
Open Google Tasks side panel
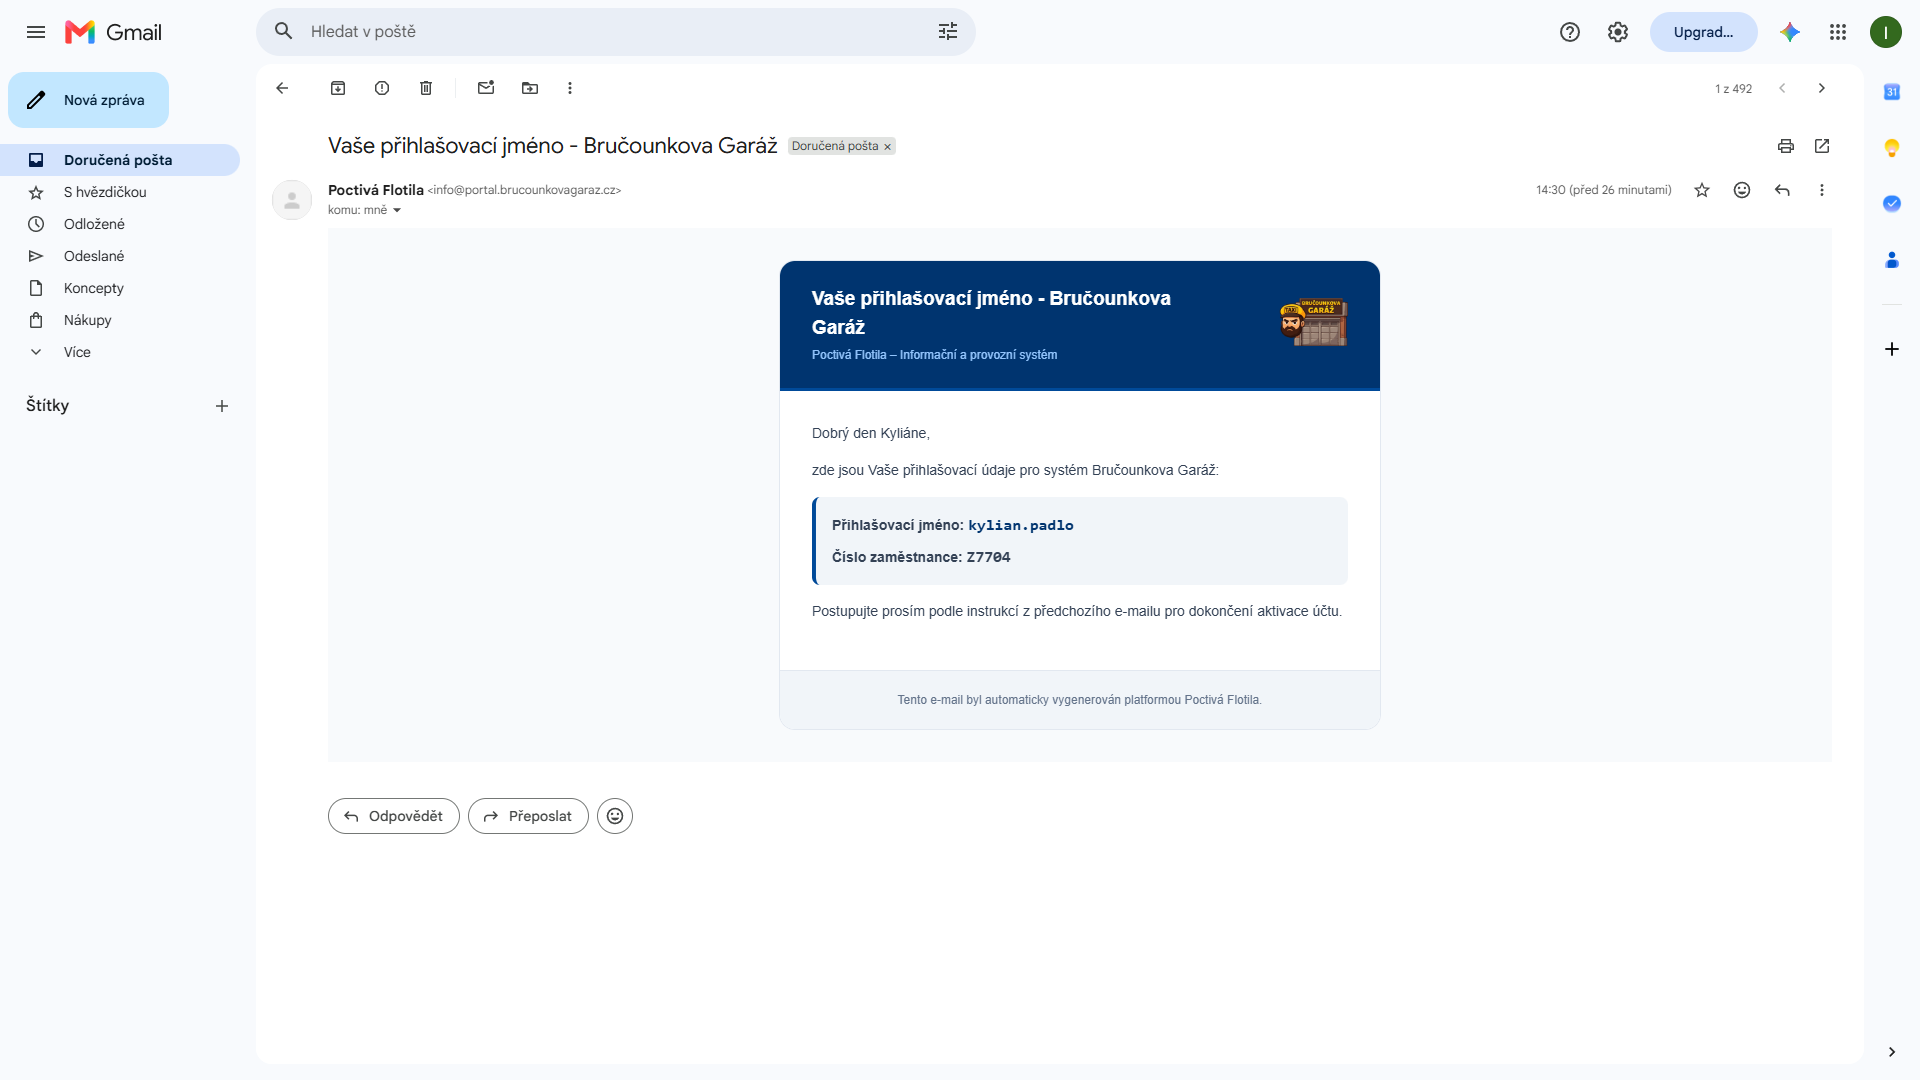(x=1892, y=204)
